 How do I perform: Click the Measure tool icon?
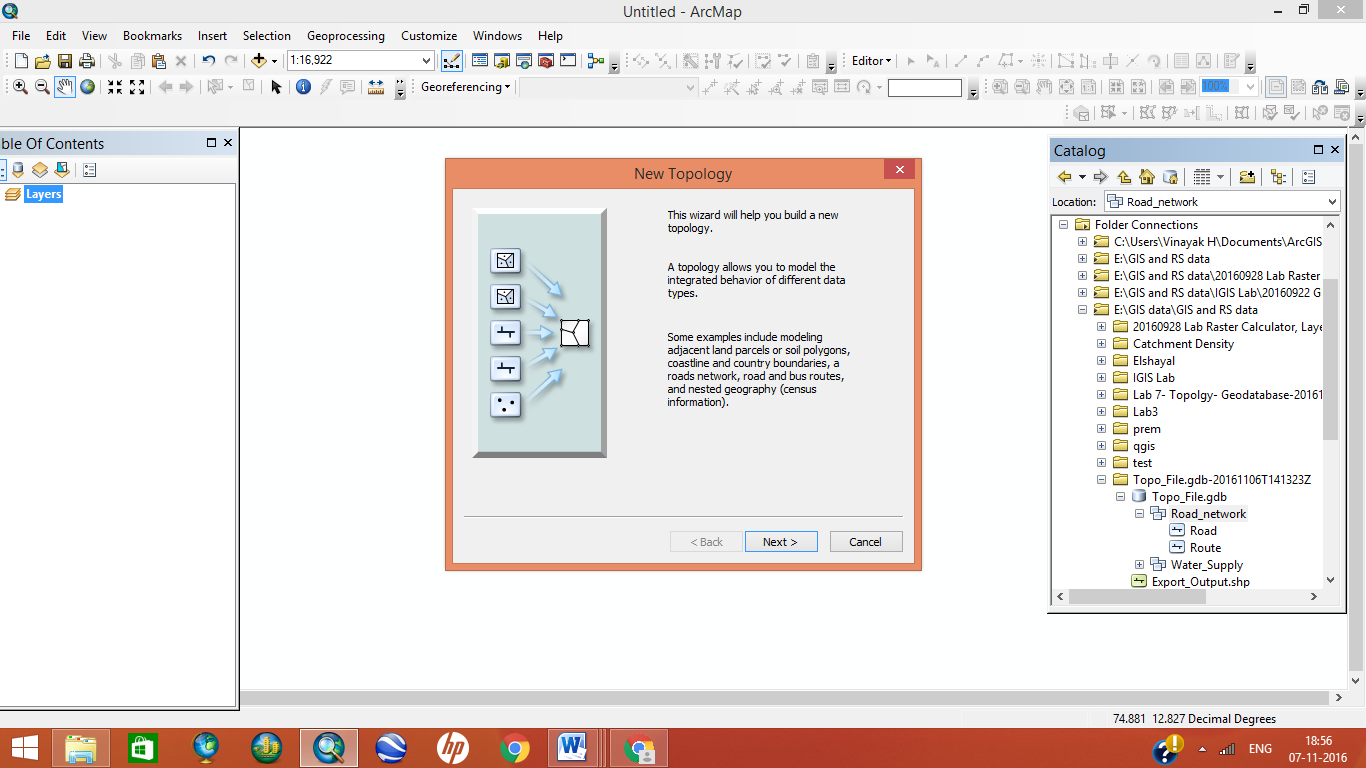click(x=375, y=87)
